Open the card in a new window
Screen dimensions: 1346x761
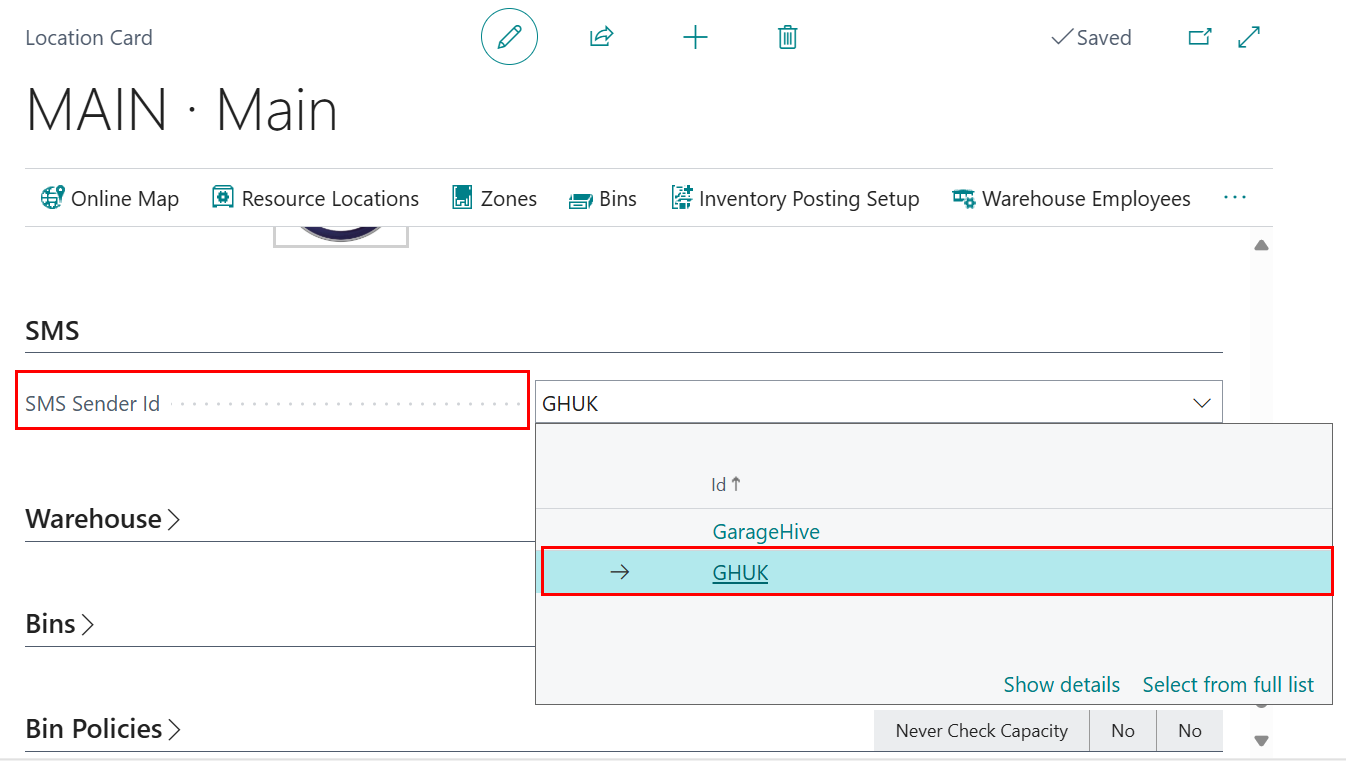(1200, 38)
